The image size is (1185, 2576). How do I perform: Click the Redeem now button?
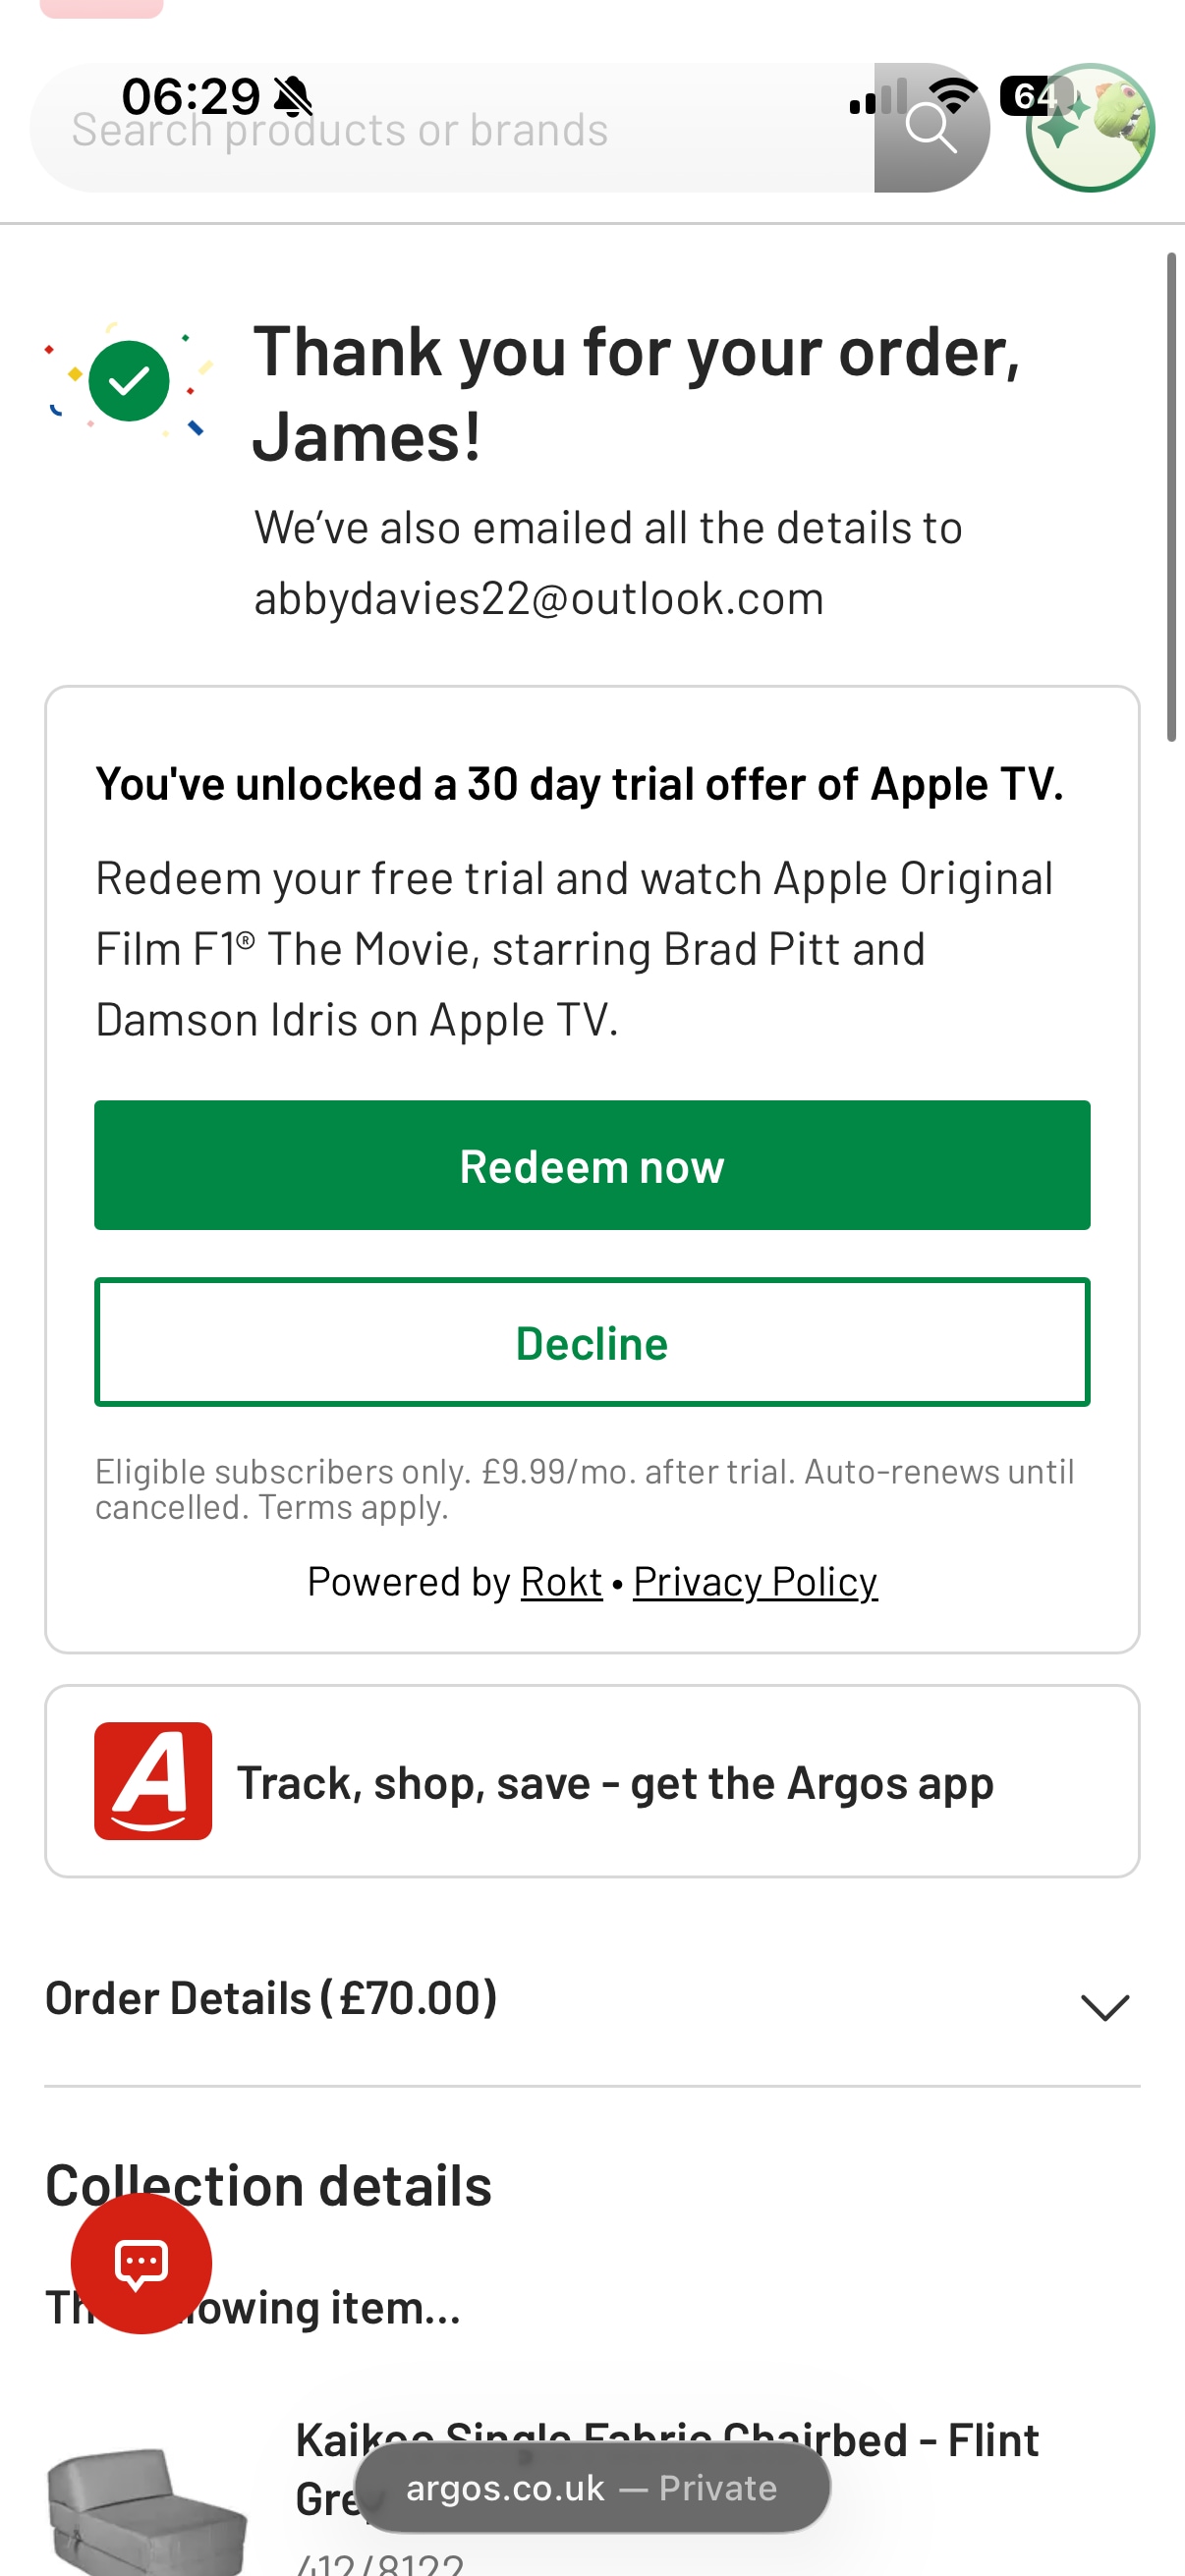tap(592, 1166)
